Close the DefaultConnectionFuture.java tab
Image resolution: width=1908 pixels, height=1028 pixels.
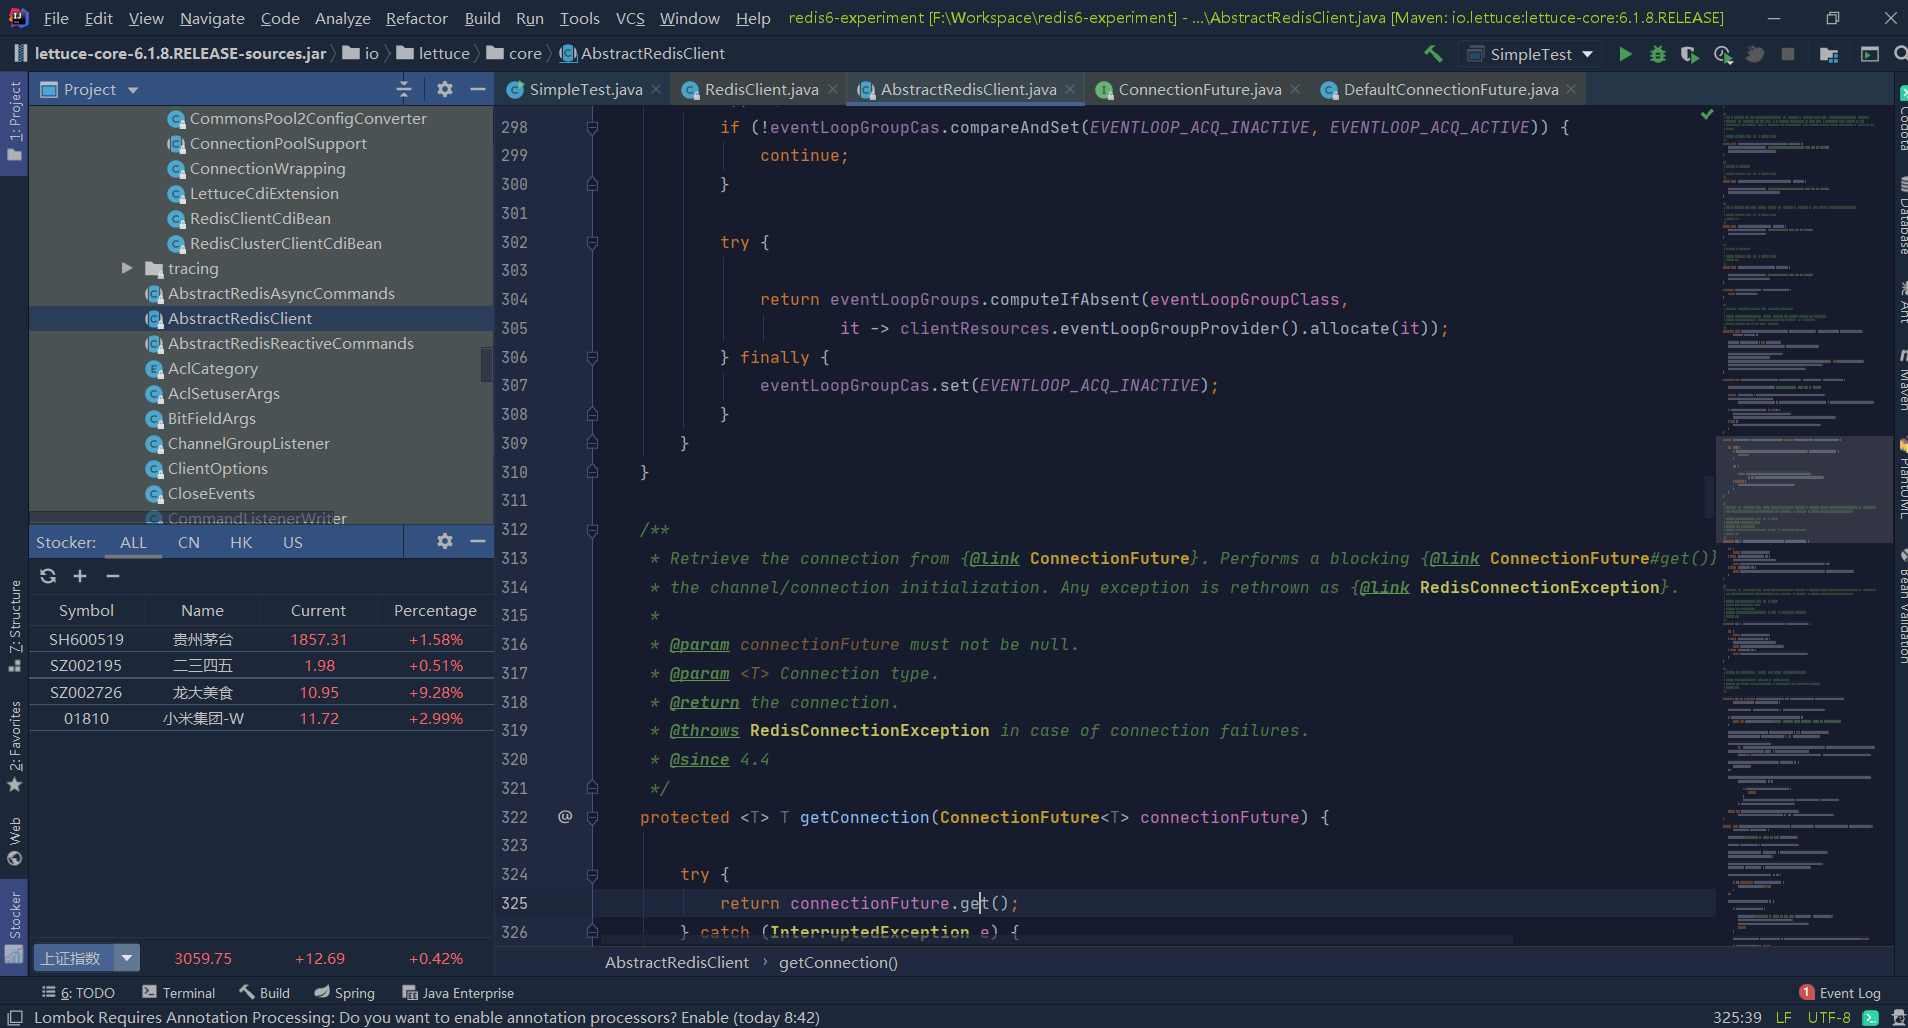pyautogui.click(x=1571, y=89)
